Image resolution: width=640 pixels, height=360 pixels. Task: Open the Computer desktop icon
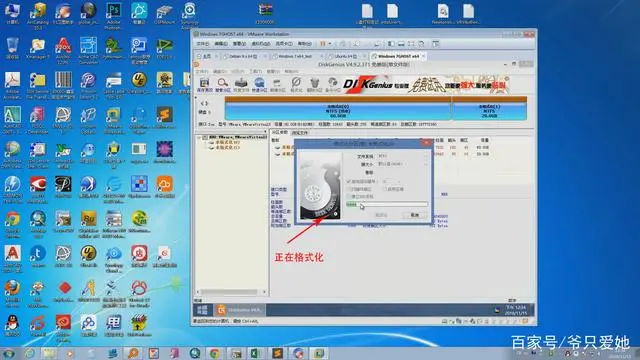(x=12, y=13)
